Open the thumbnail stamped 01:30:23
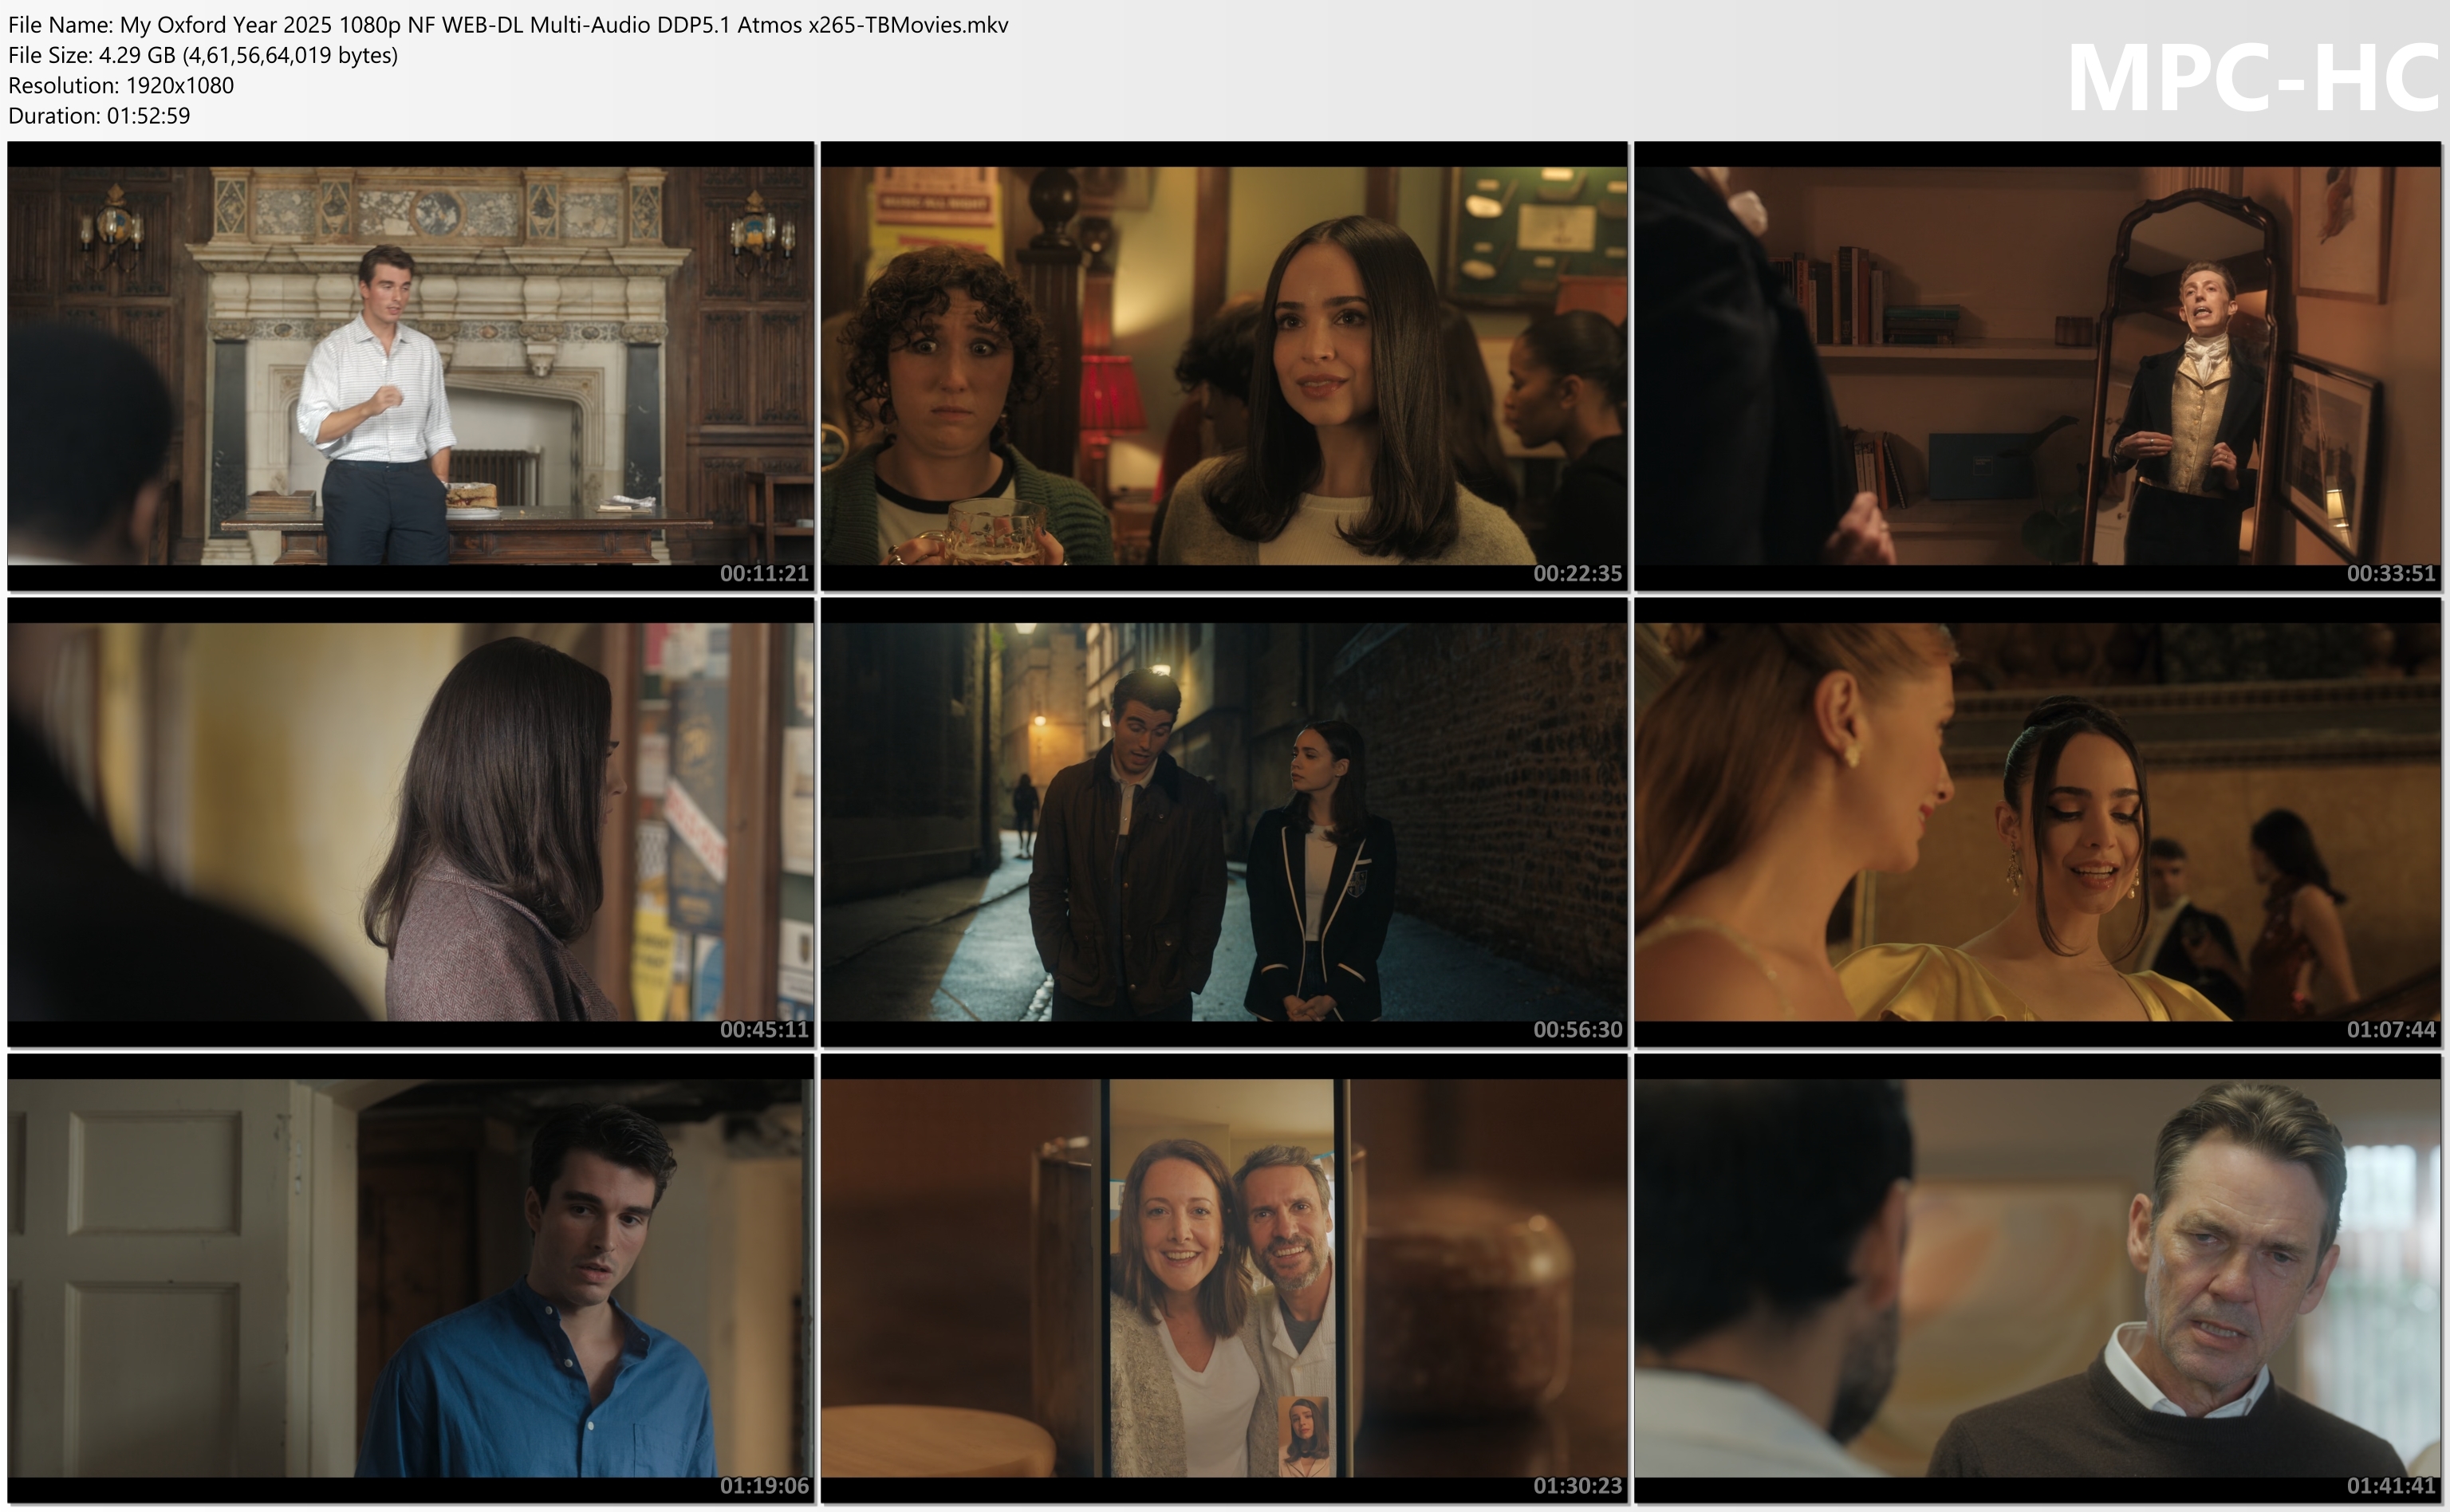This screenshot has width=2450, height=1512. [x=1224, y=1278]
